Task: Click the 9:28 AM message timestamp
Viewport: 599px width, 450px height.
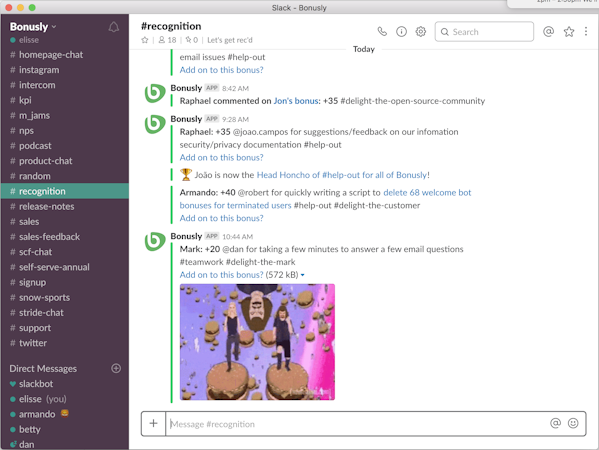Action: (235, 119)
